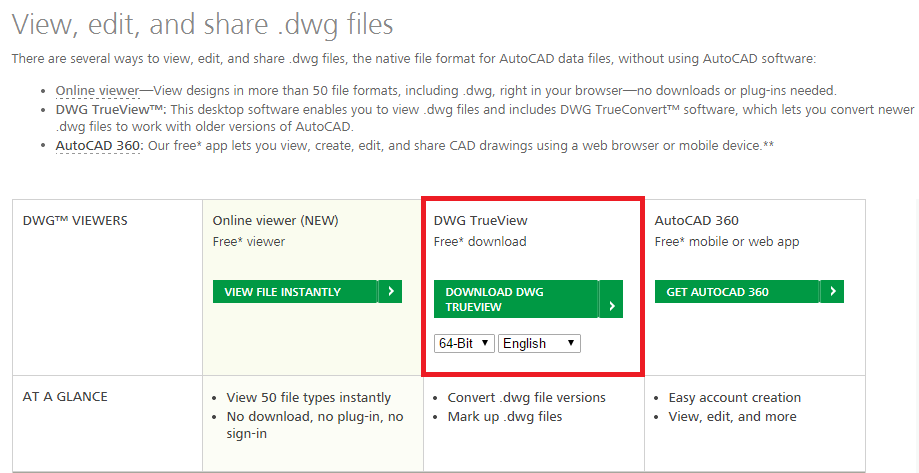Click the 'AutoCAD 360' column title in table
This screenshot has width=919, height=473.
tap(696, 220)
